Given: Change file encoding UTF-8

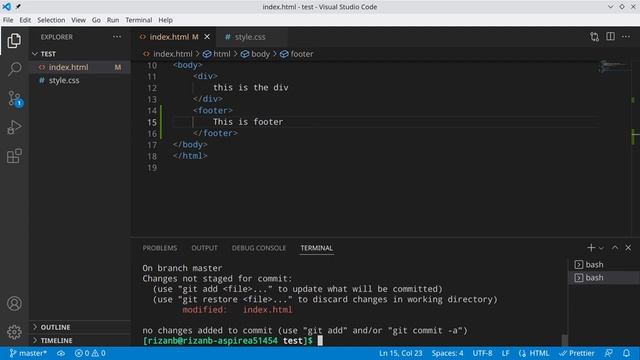Looking at the screenshot, I should tap(482, 353).
